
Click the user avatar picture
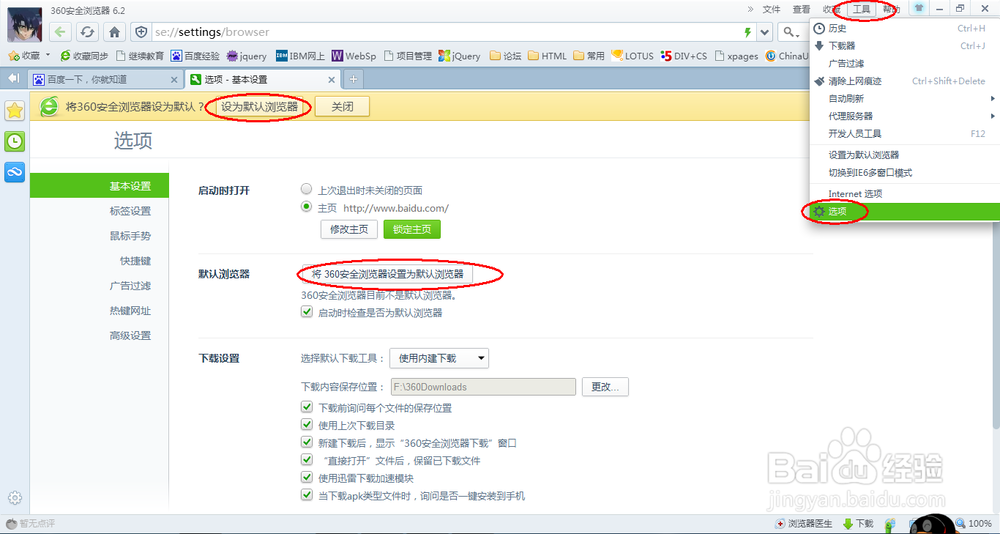[x=25, y=24]
